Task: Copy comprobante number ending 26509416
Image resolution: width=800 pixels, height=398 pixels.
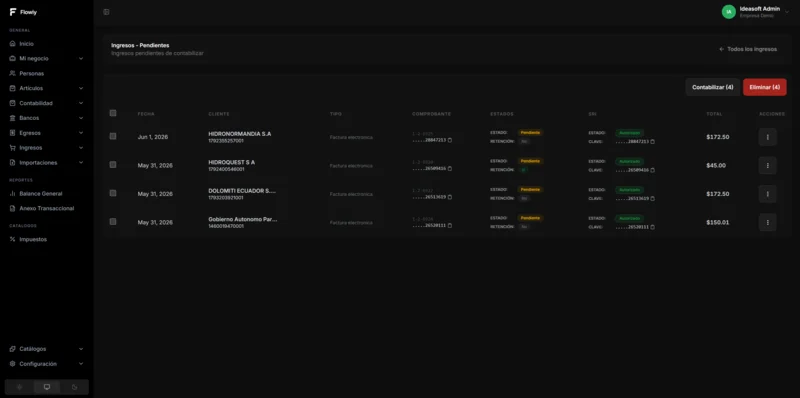Action: 450,168
